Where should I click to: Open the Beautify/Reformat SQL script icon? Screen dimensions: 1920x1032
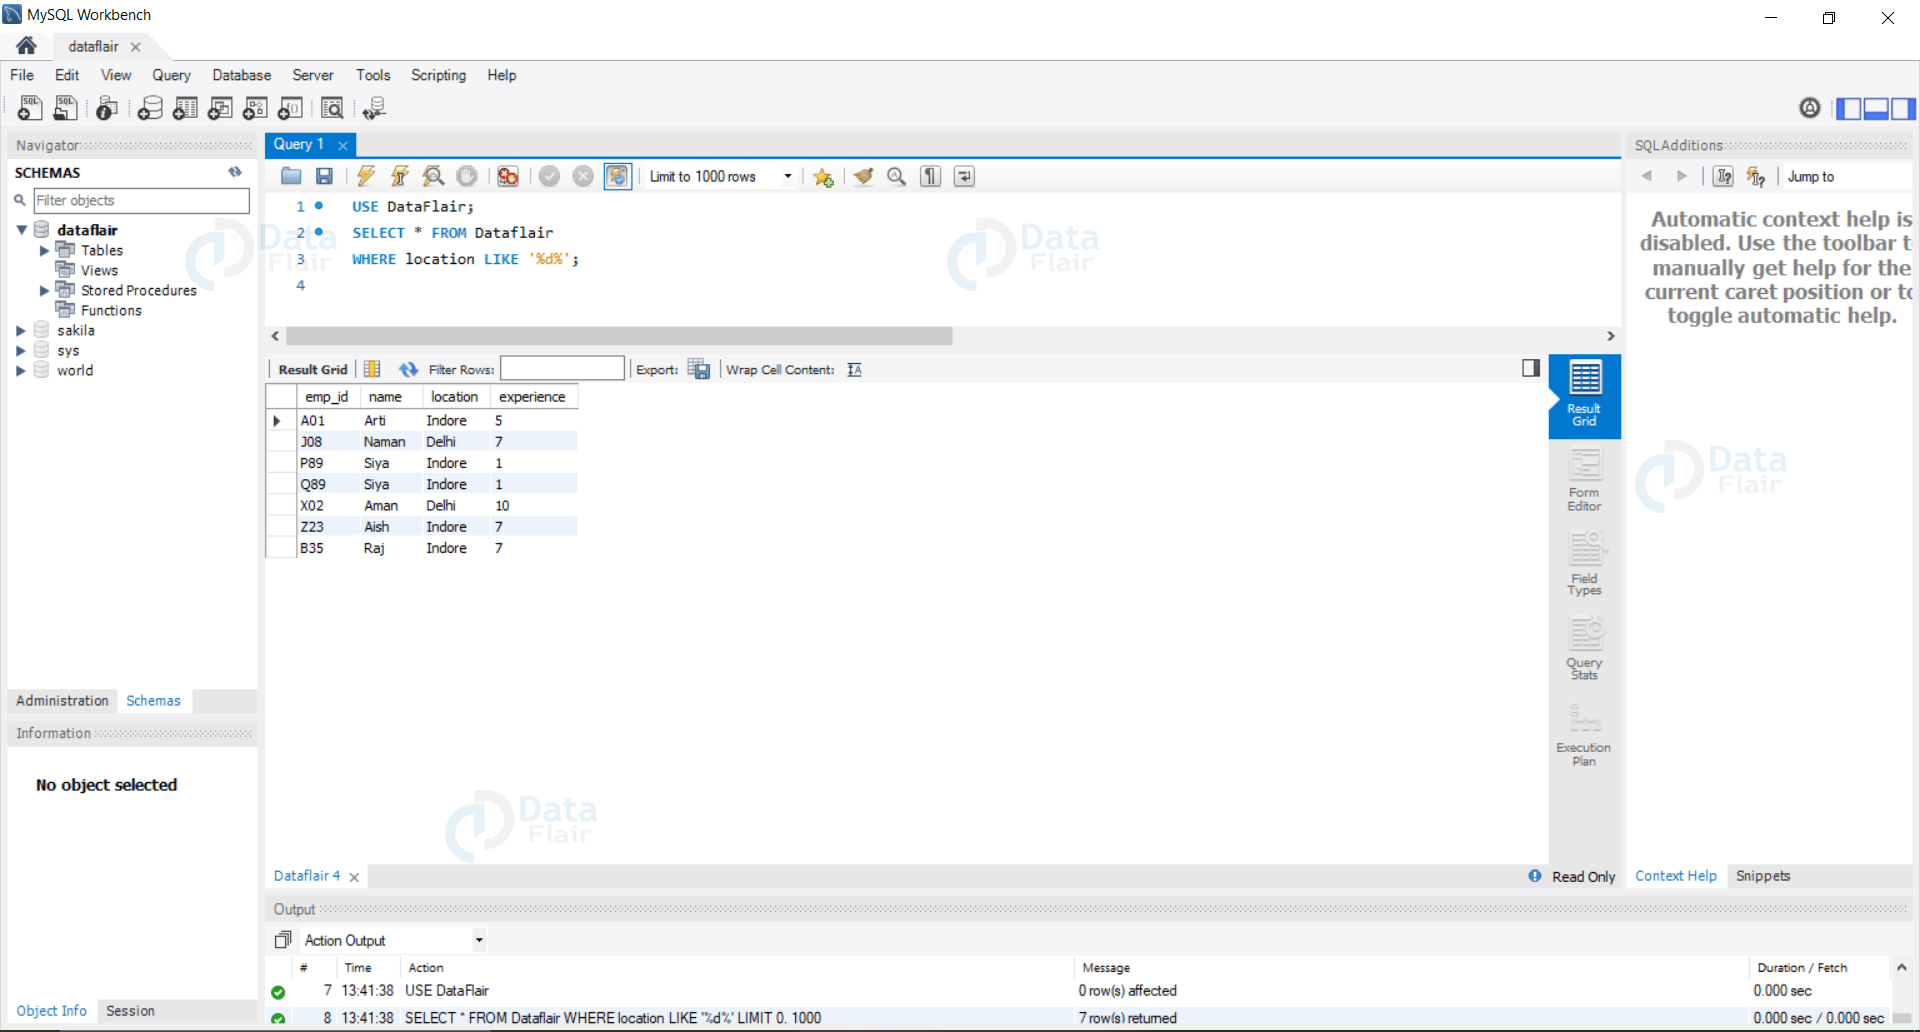[x=863, y=176]
